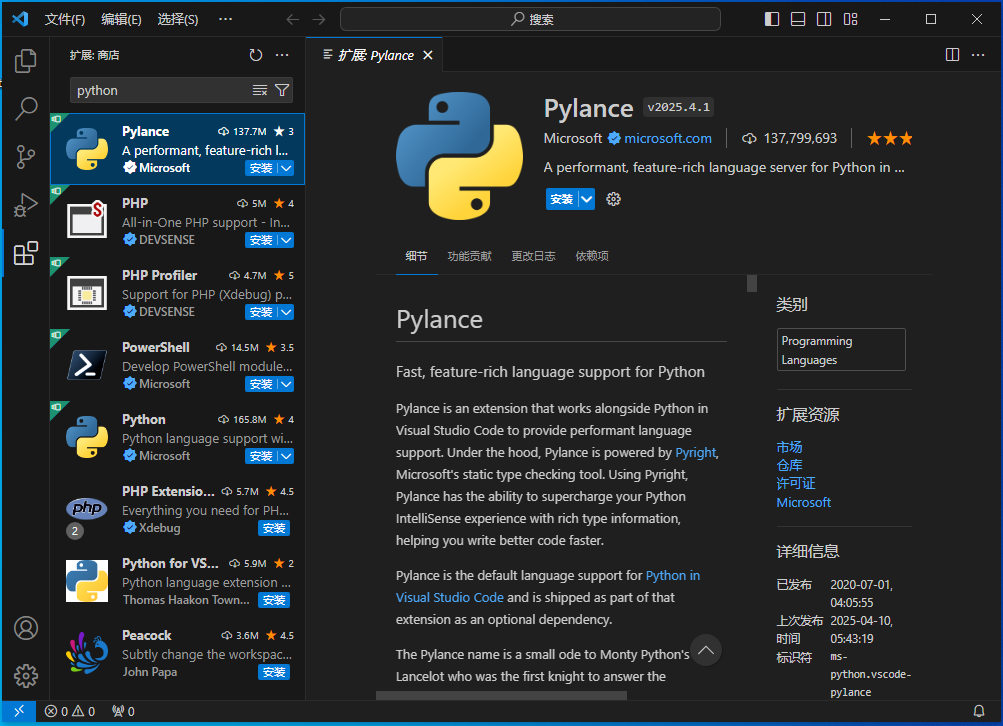Open the Manage gear in activity bar

pyautogui.click(x=26, y=676)
